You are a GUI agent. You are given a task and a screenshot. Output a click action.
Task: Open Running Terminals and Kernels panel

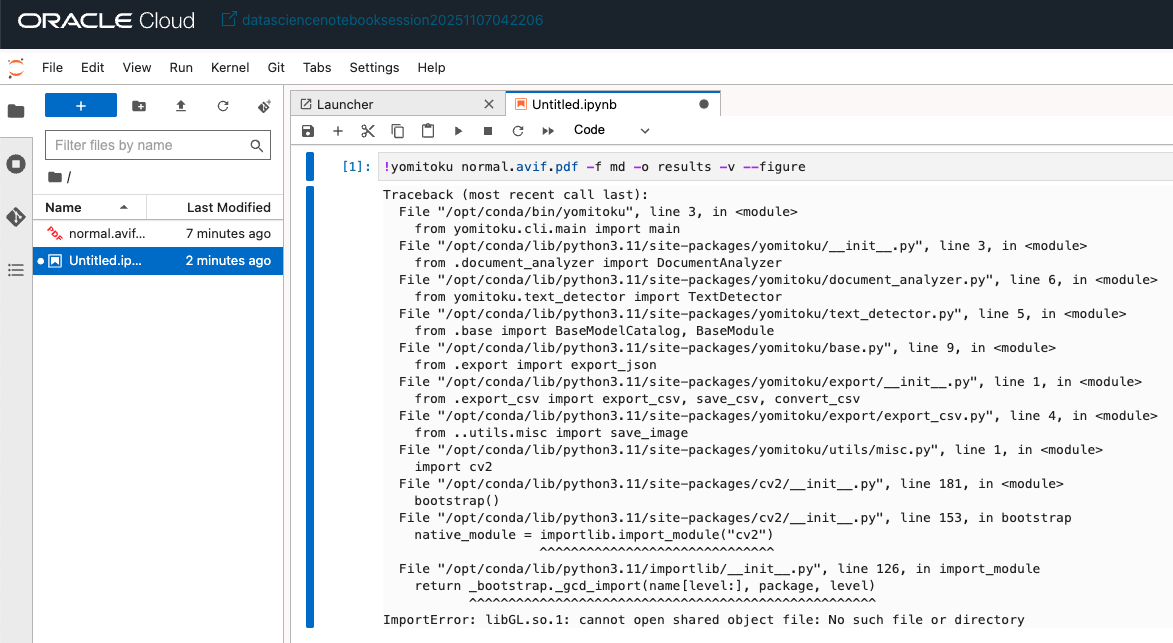[16, 164]
